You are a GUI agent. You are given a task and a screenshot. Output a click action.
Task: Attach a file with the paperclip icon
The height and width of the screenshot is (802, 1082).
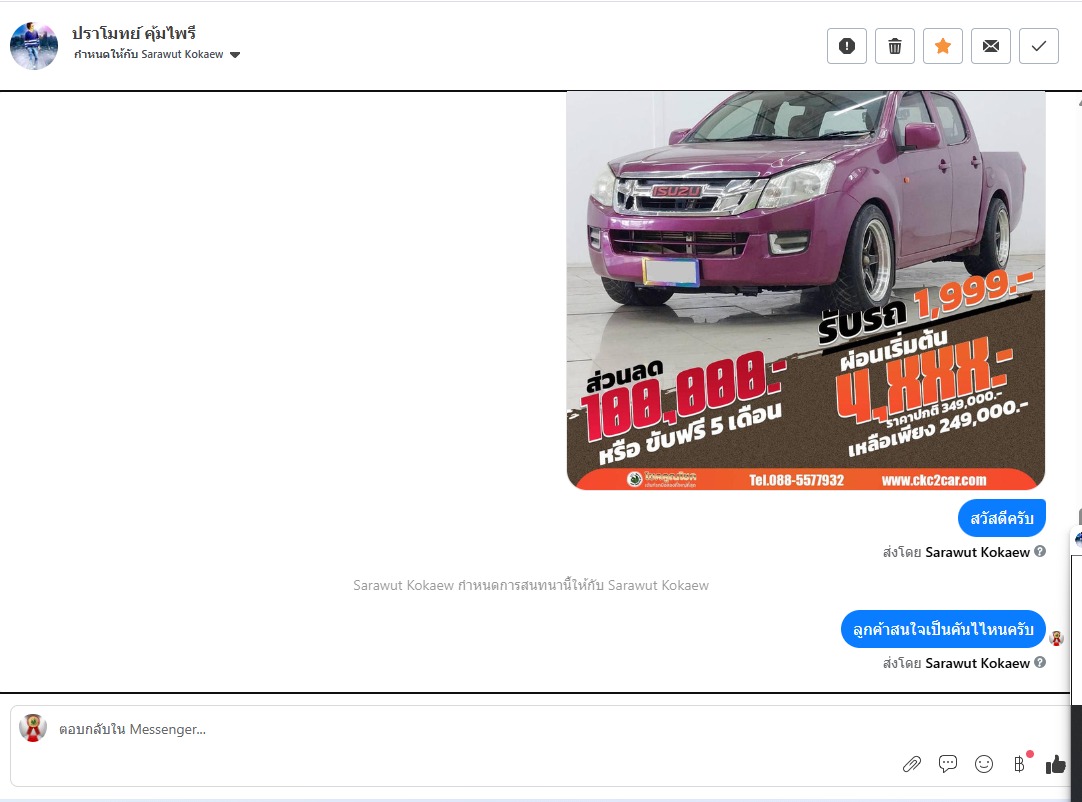point(912,764)
